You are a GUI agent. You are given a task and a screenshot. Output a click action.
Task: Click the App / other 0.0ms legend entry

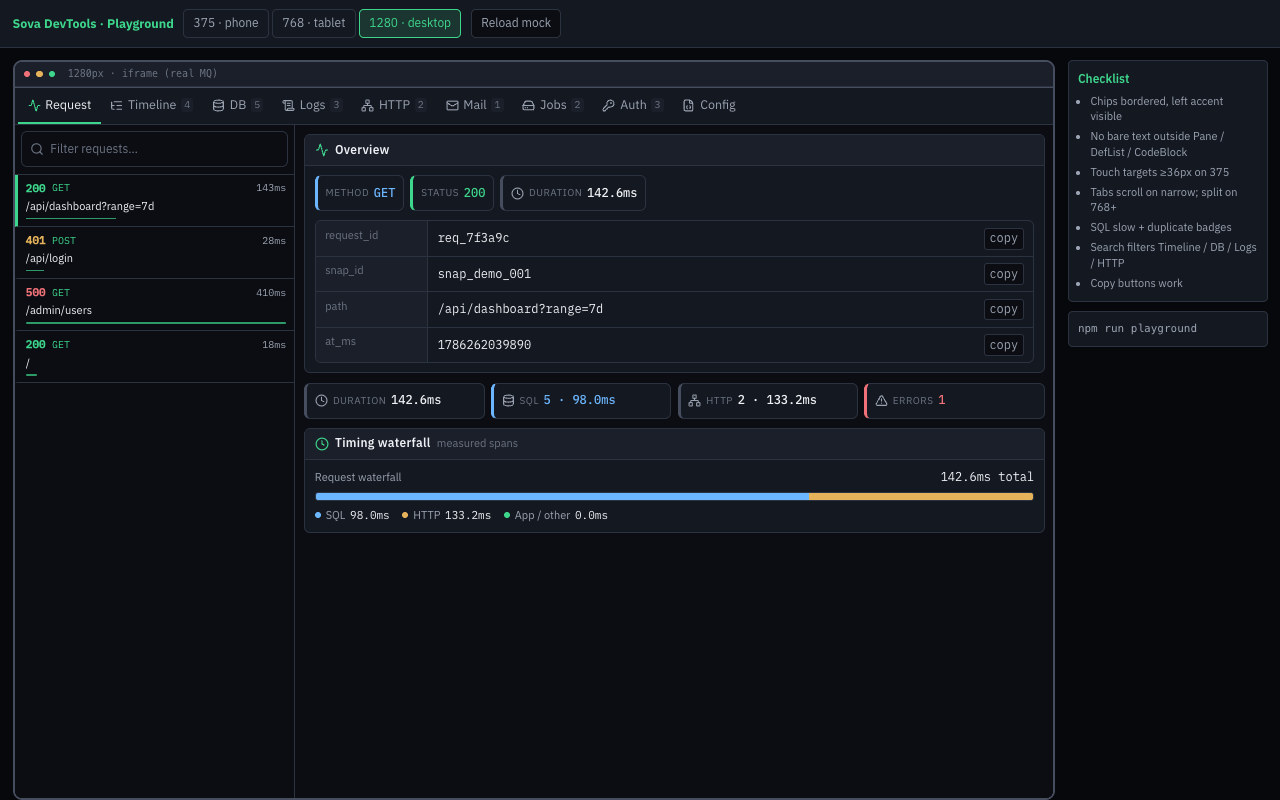click(x=556, y=515)
